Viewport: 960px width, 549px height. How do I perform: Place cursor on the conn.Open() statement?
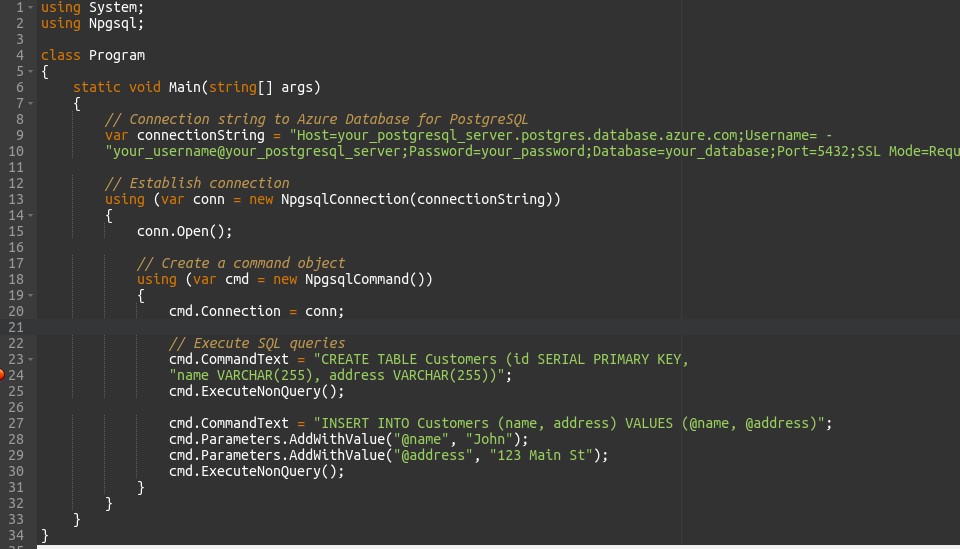(x=184, y=231)
